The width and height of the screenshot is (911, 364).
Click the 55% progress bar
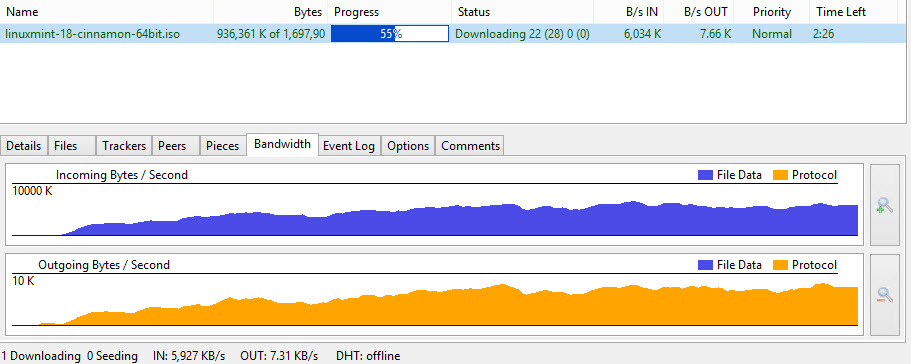coord(390,34)
